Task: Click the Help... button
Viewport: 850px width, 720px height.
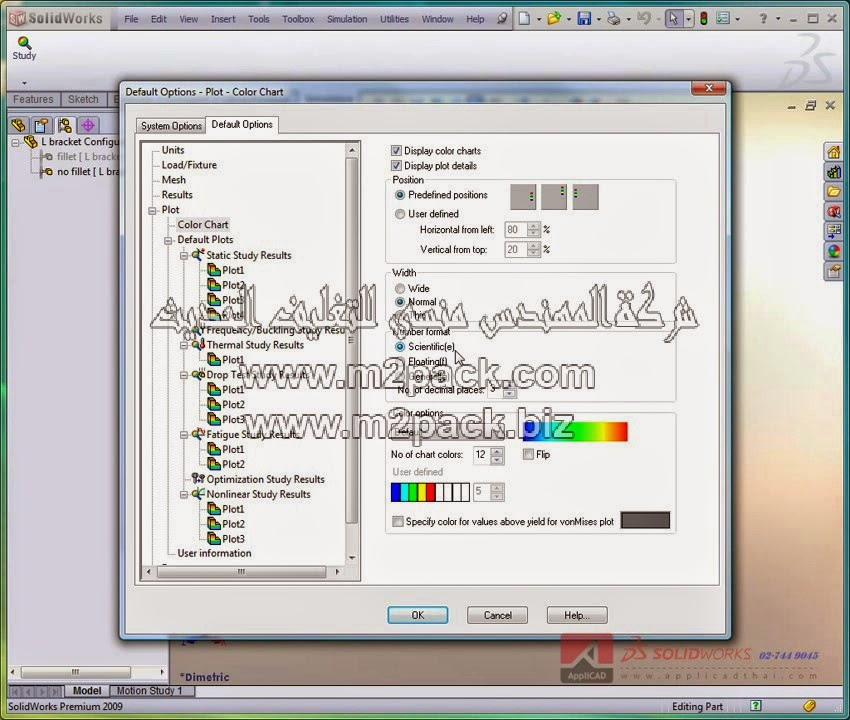Action: pos(577,615)
